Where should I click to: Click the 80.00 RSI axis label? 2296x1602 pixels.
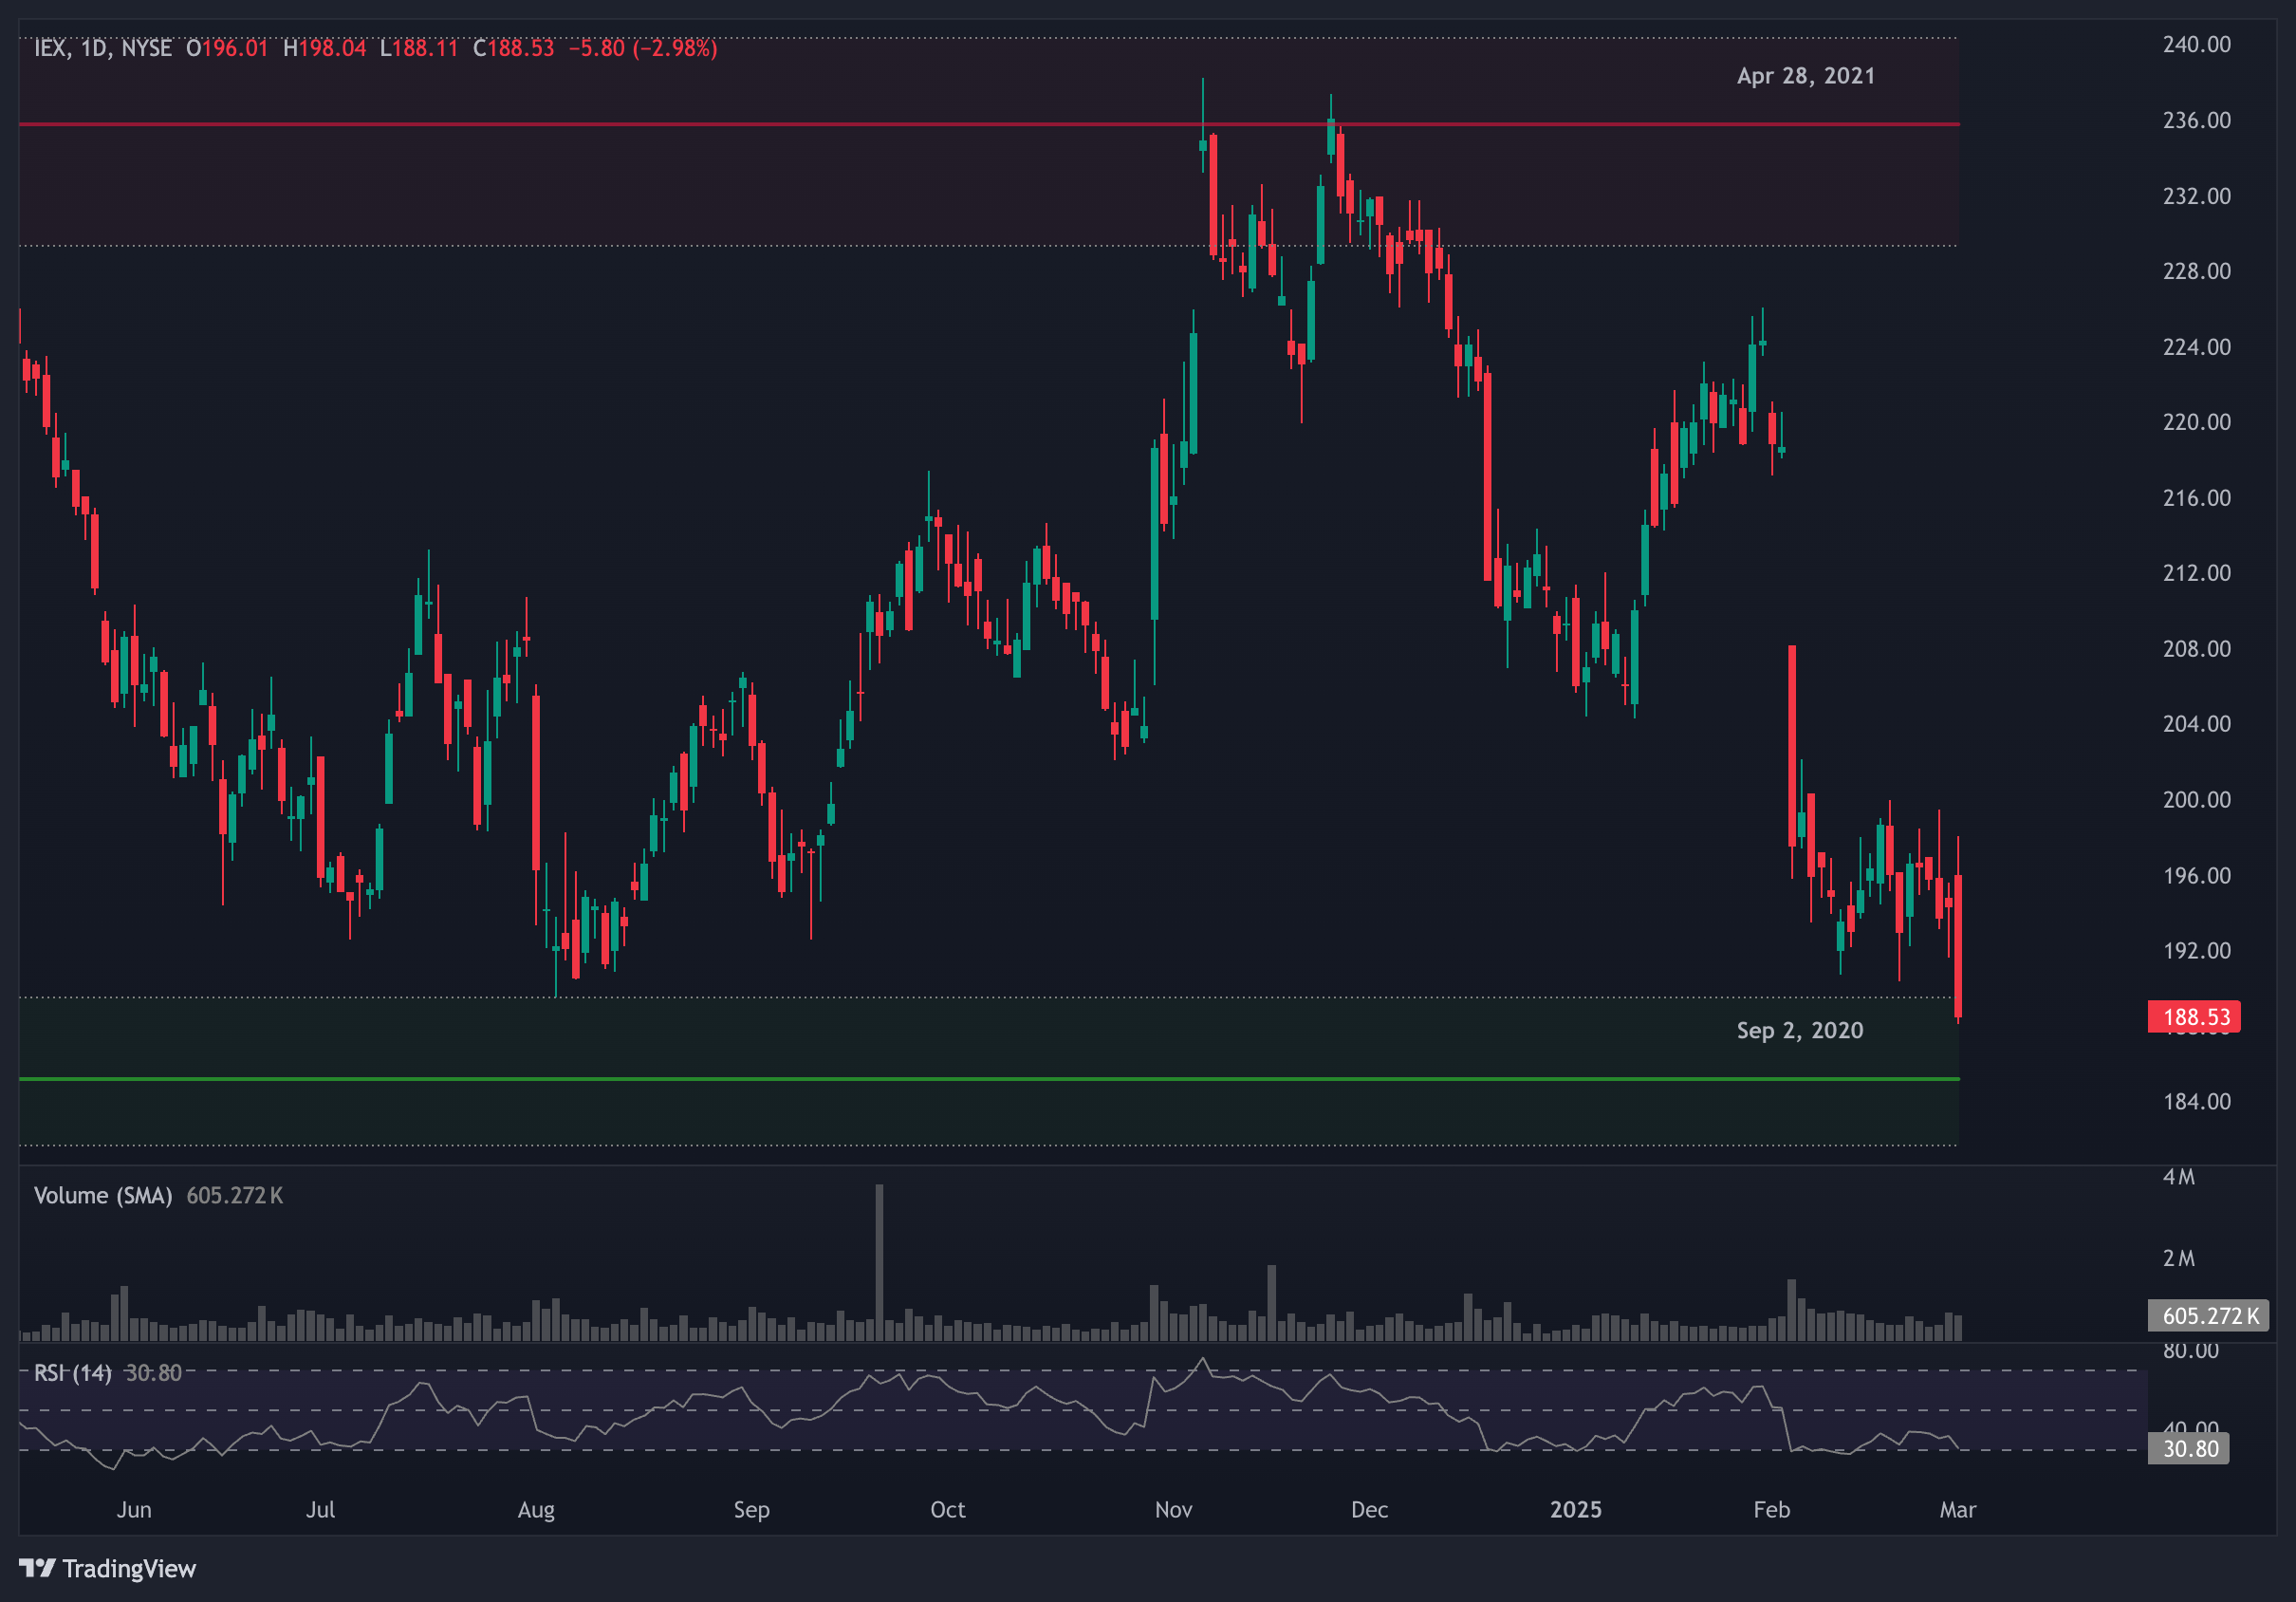pyautogui.click(x=2191, y=1351)
